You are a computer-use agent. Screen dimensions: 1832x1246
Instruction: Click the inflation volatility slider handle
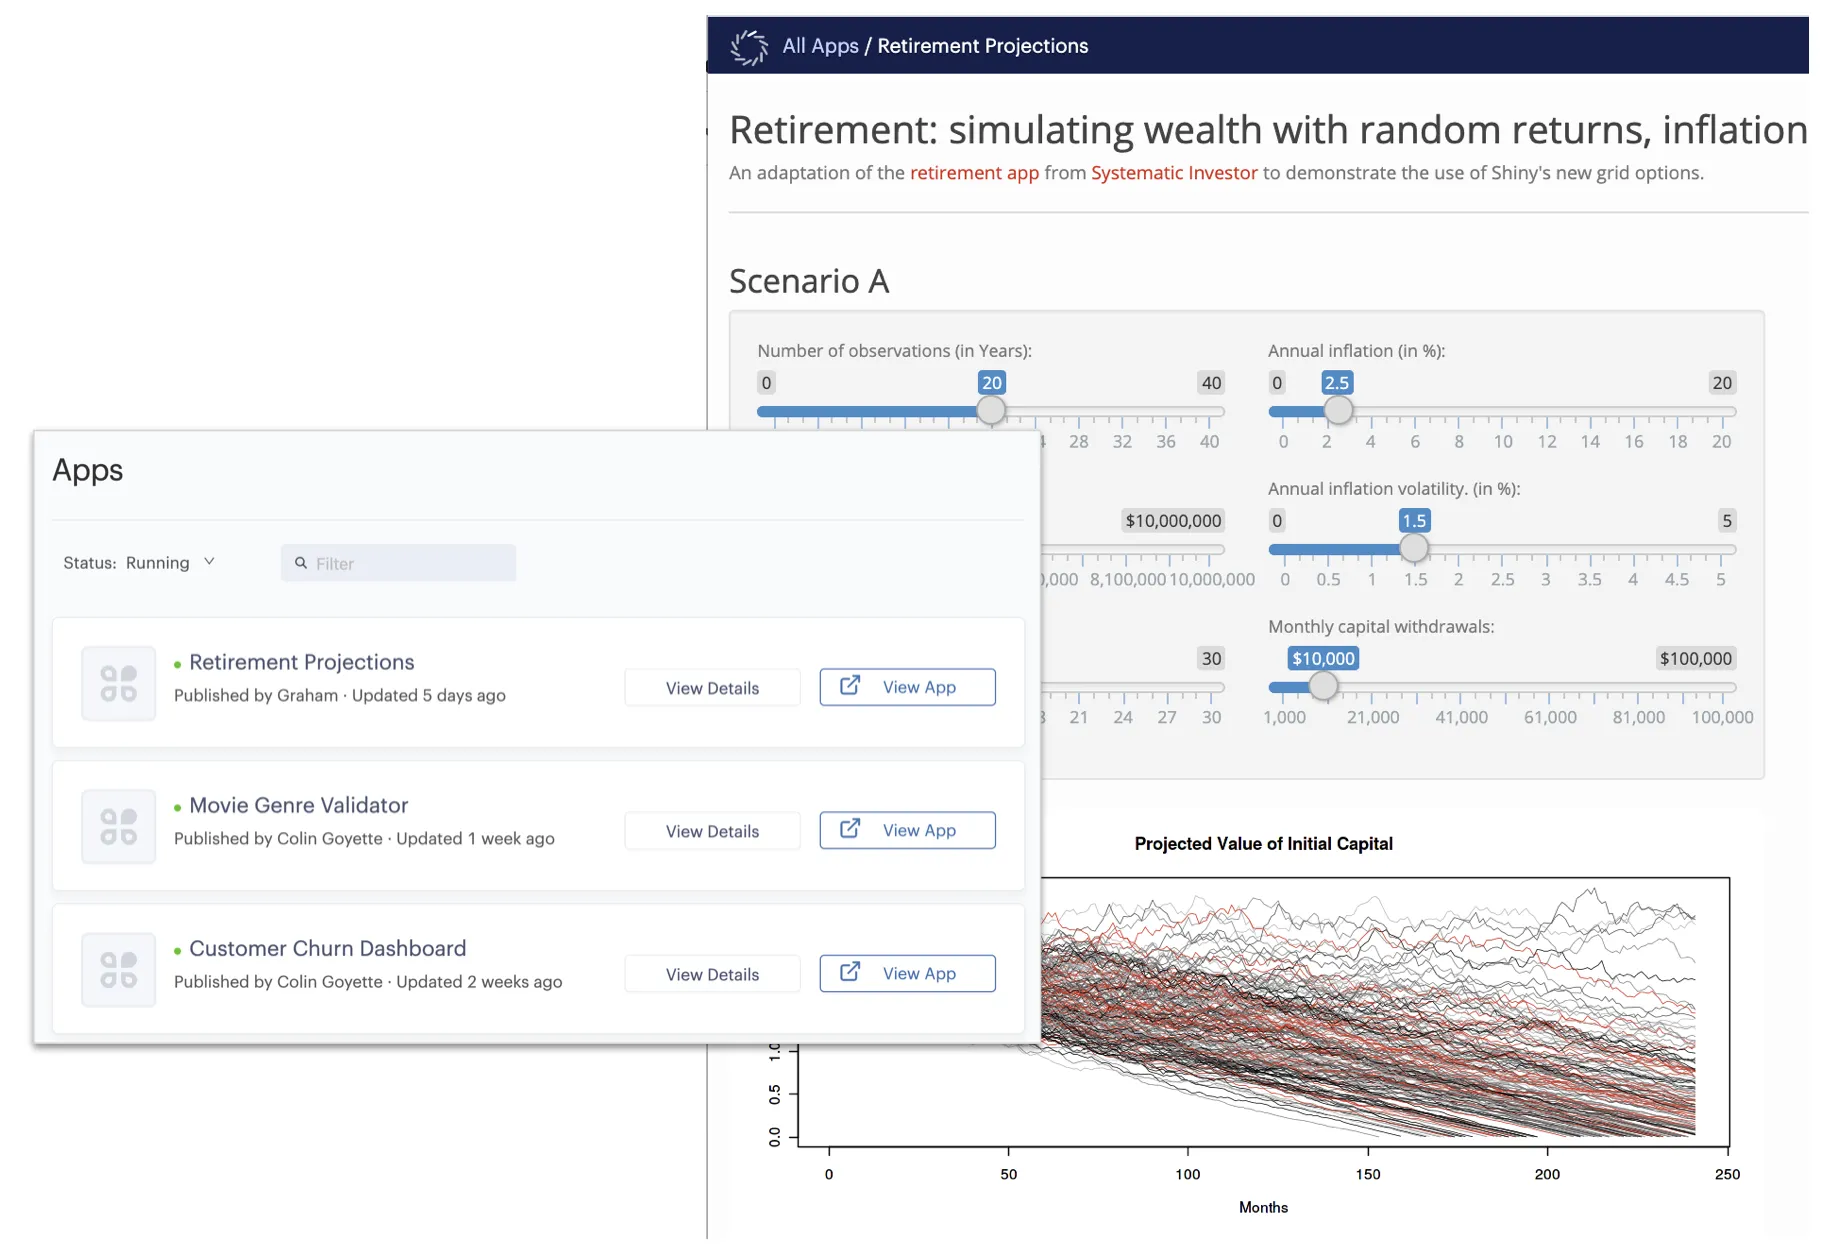pyautogui.click(x=1413, y=548)
